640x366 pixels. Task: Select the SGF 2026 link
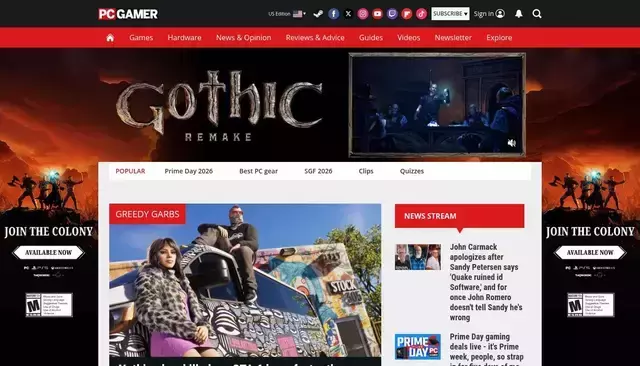[x=318, y=171]
